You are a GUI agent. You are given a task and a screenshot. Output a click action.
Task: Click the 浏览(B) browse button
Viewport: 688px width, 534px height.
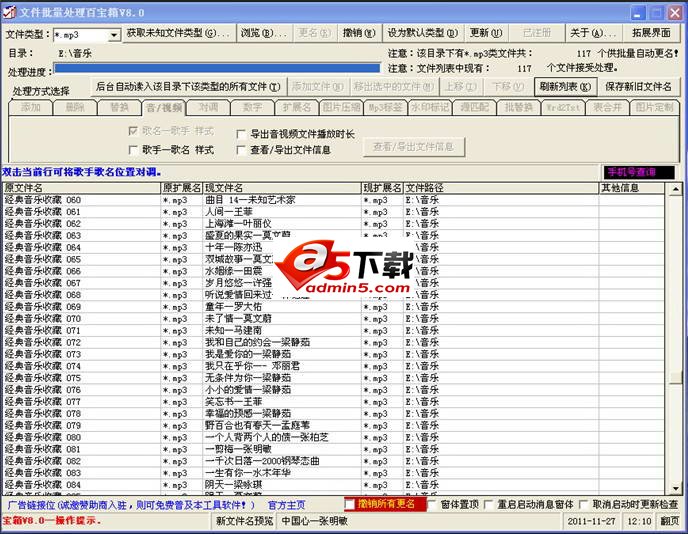click(x=263, y=33)
